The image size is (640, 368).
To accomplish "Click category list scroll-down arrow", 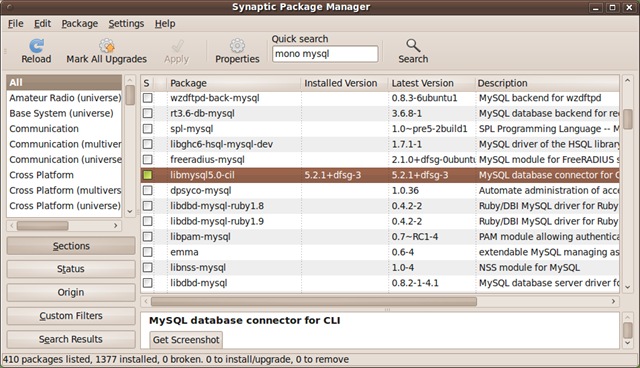I will (130, 211).
